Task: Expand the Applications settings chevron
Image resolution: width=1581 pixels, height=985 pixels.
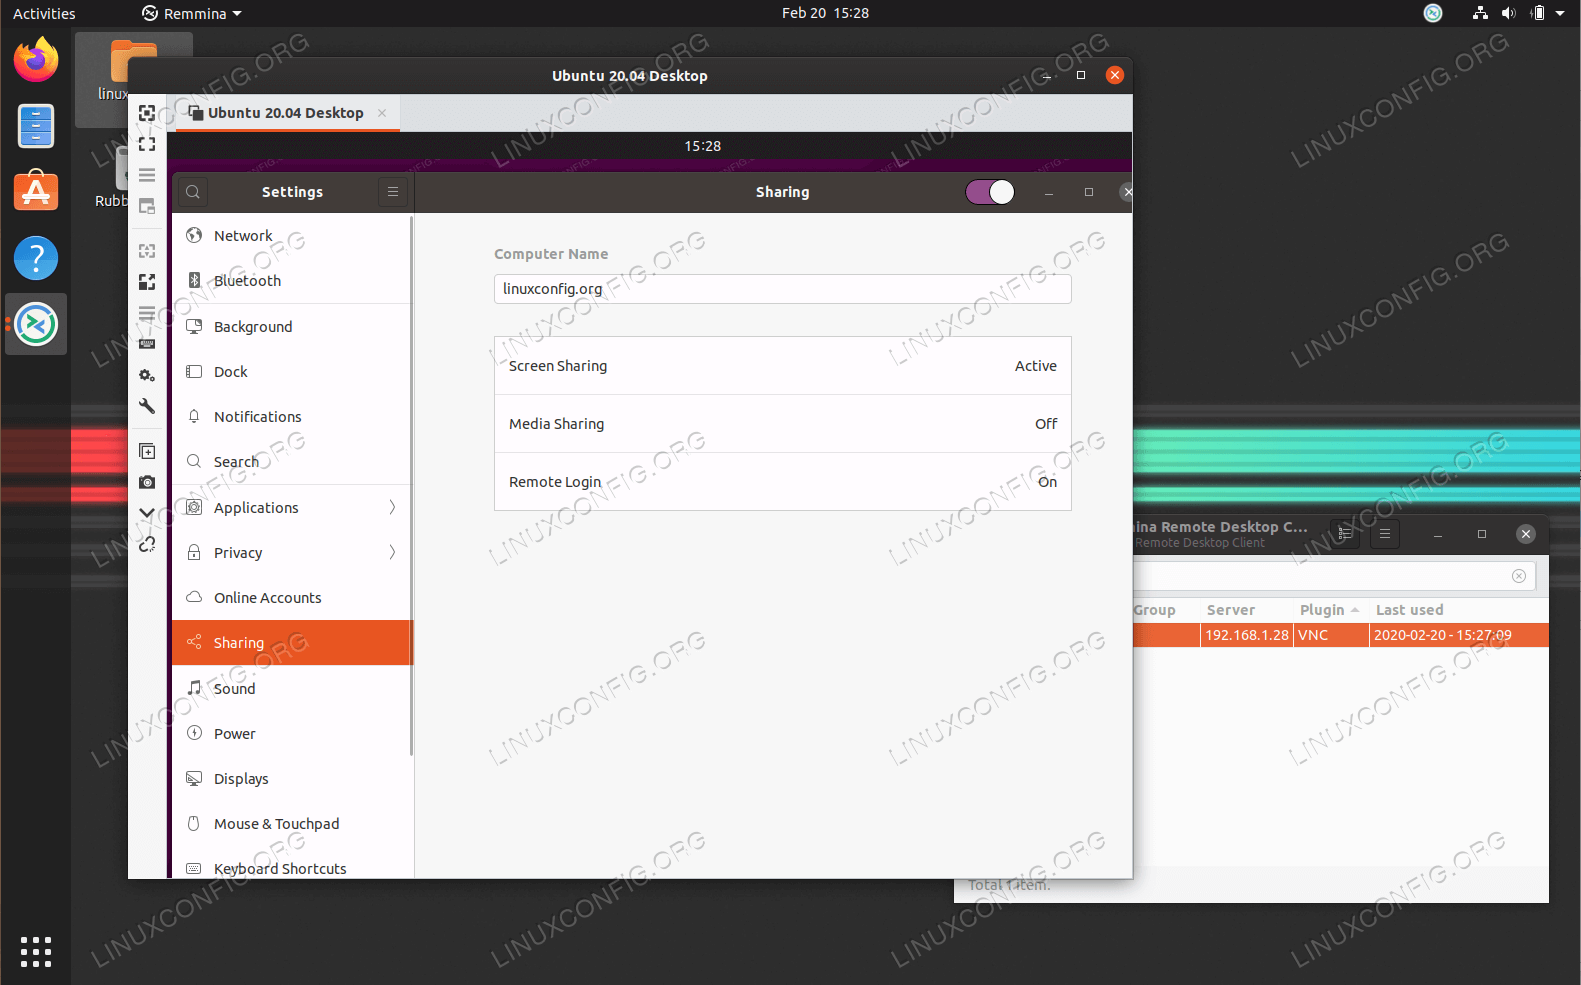Action: click(x=392, y=508)
